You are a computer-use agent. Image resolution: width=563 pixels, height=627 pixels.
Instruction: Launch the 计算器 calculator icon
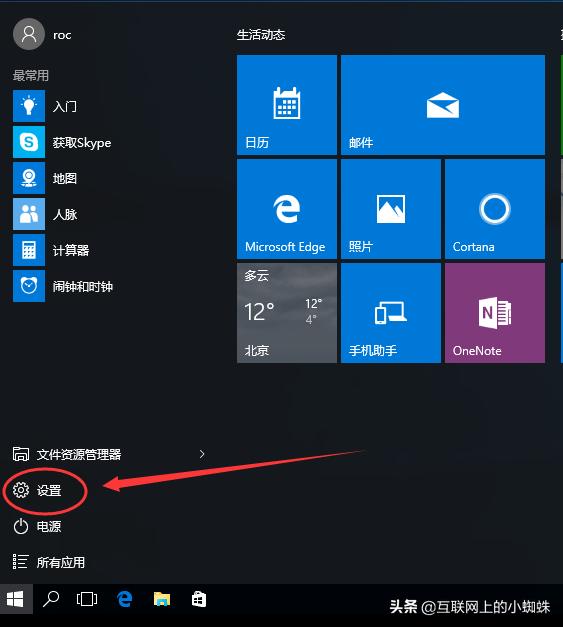click(x=29, y=250)
